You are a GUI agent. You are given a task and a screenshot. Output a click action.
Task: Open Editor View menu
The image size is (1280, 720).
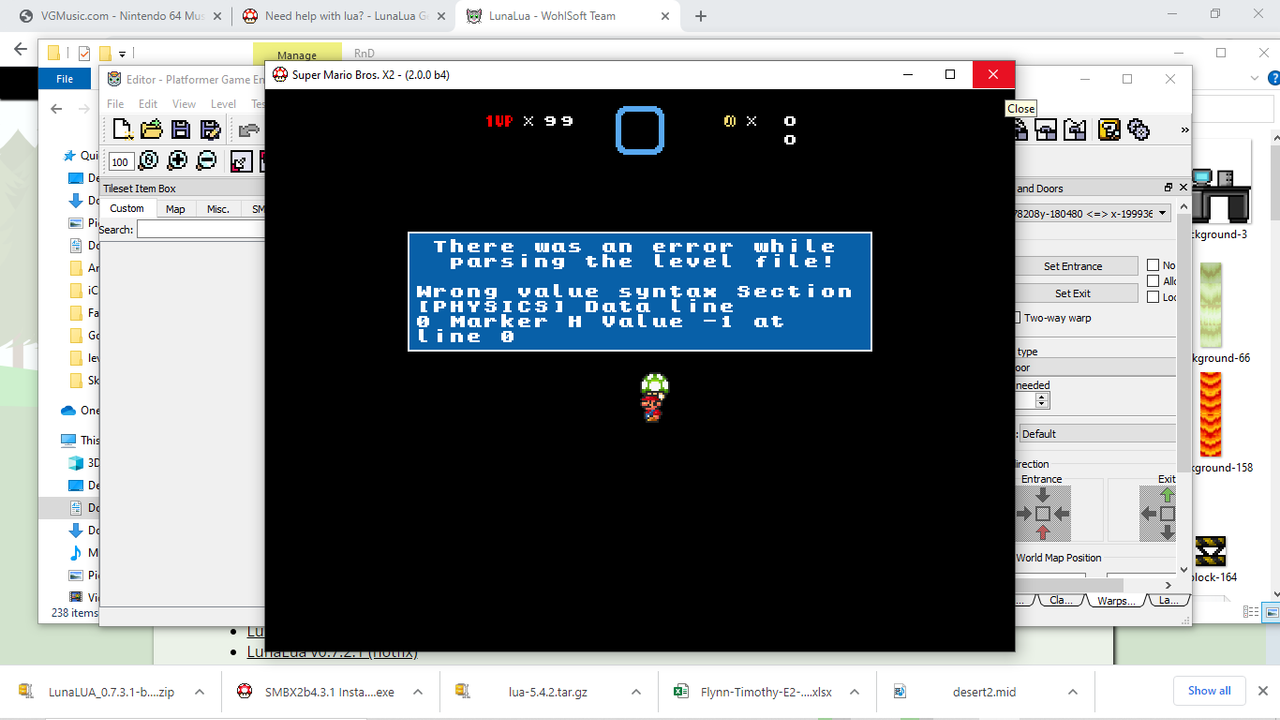pyautogui.click(x=184, y=104)
